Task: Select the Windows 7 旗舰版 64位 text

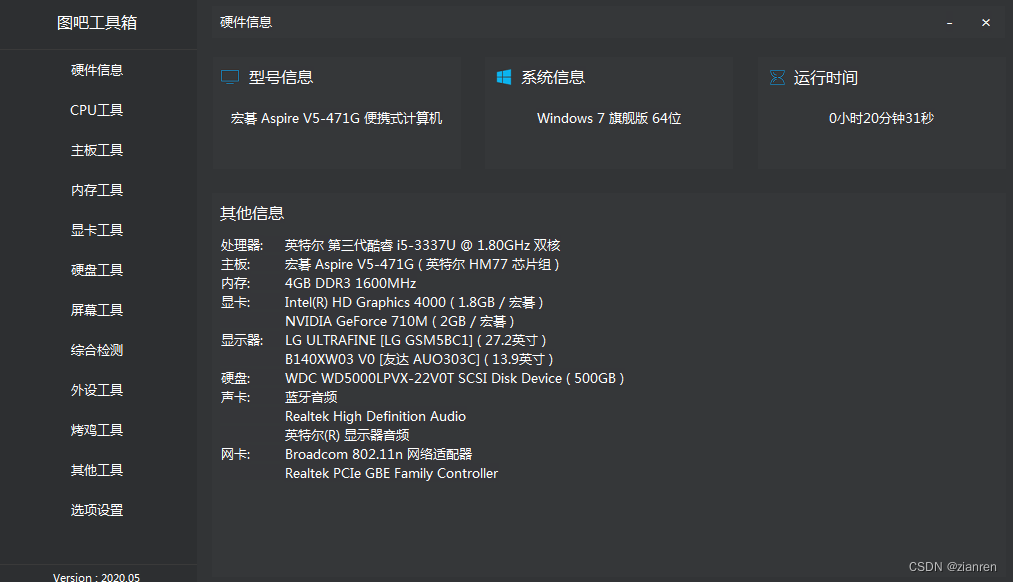Action: point(609,118)
